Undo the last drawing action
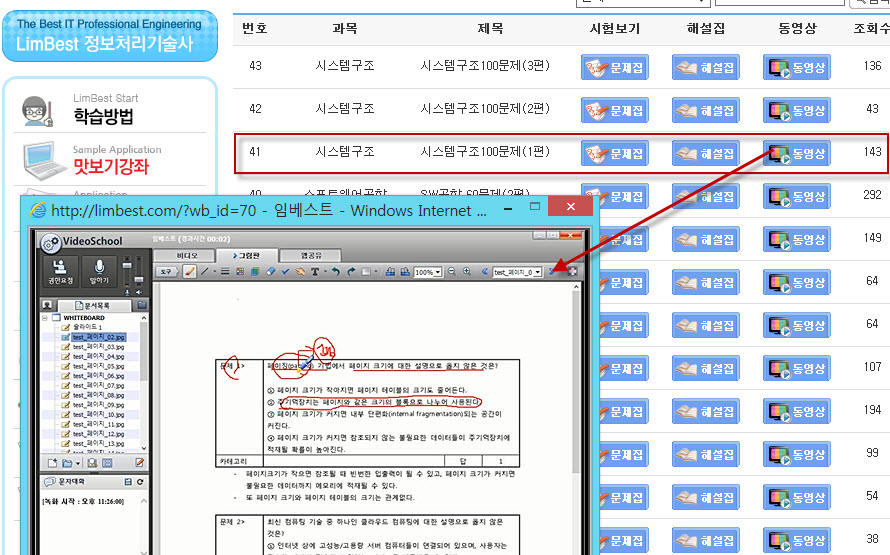Screen dimensions: 890x555 tap(335, 272)
